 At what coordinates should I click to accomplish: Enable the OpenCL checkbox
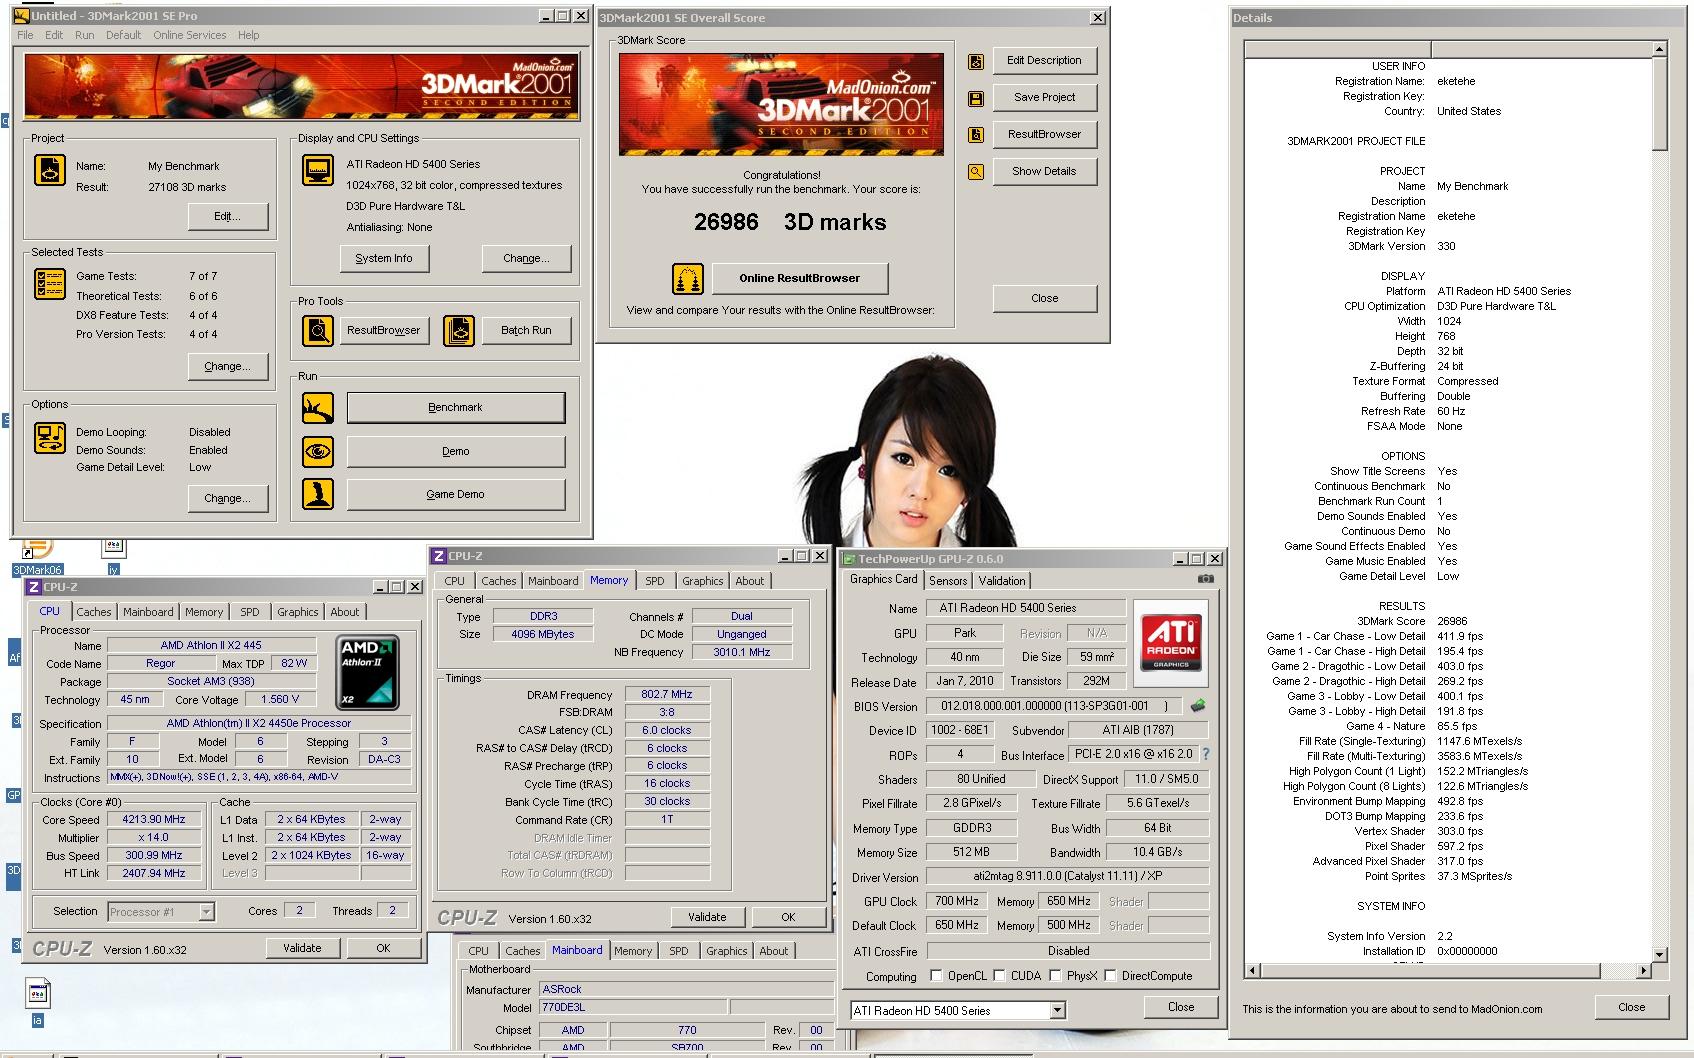936,976
